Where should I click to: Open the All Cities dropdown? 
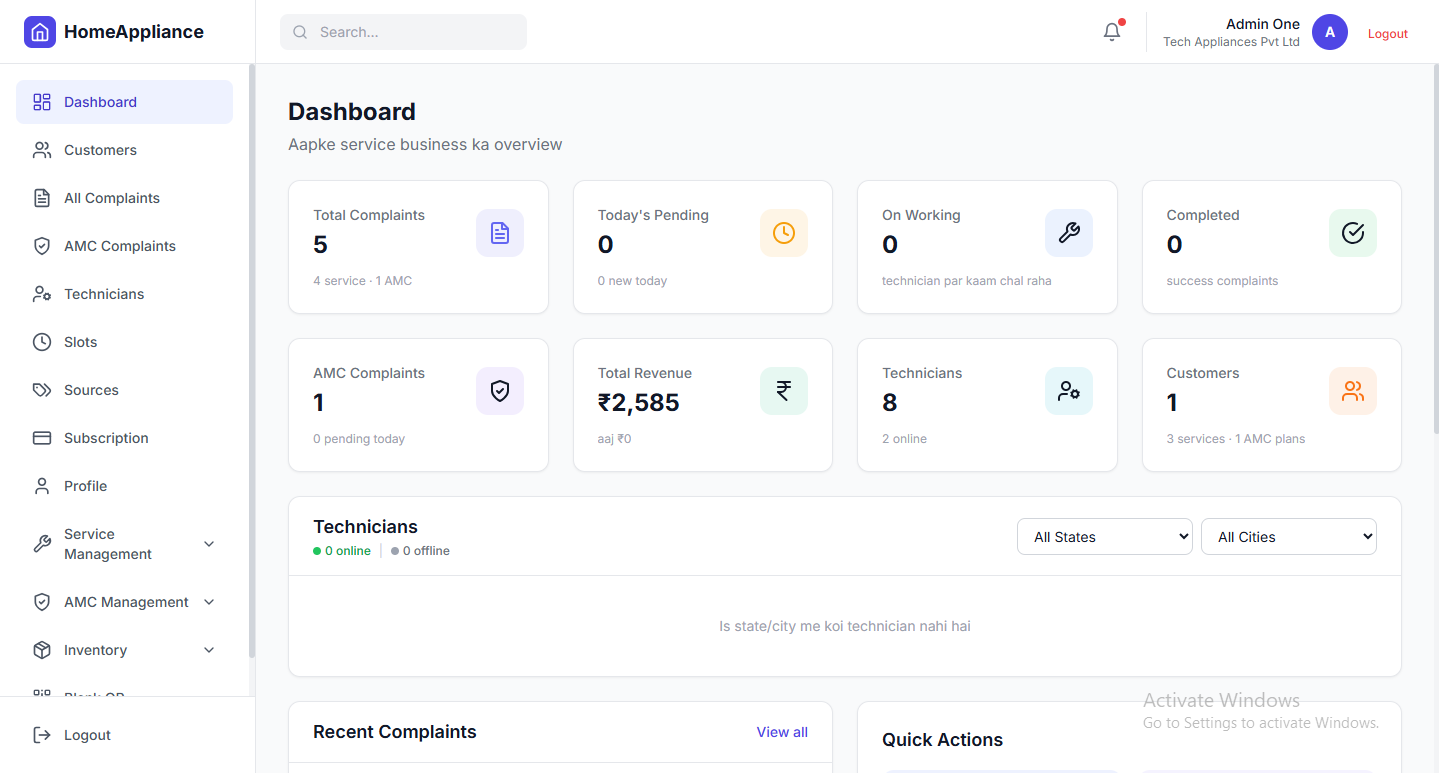pyautogui.click(x=1289, y=537)
